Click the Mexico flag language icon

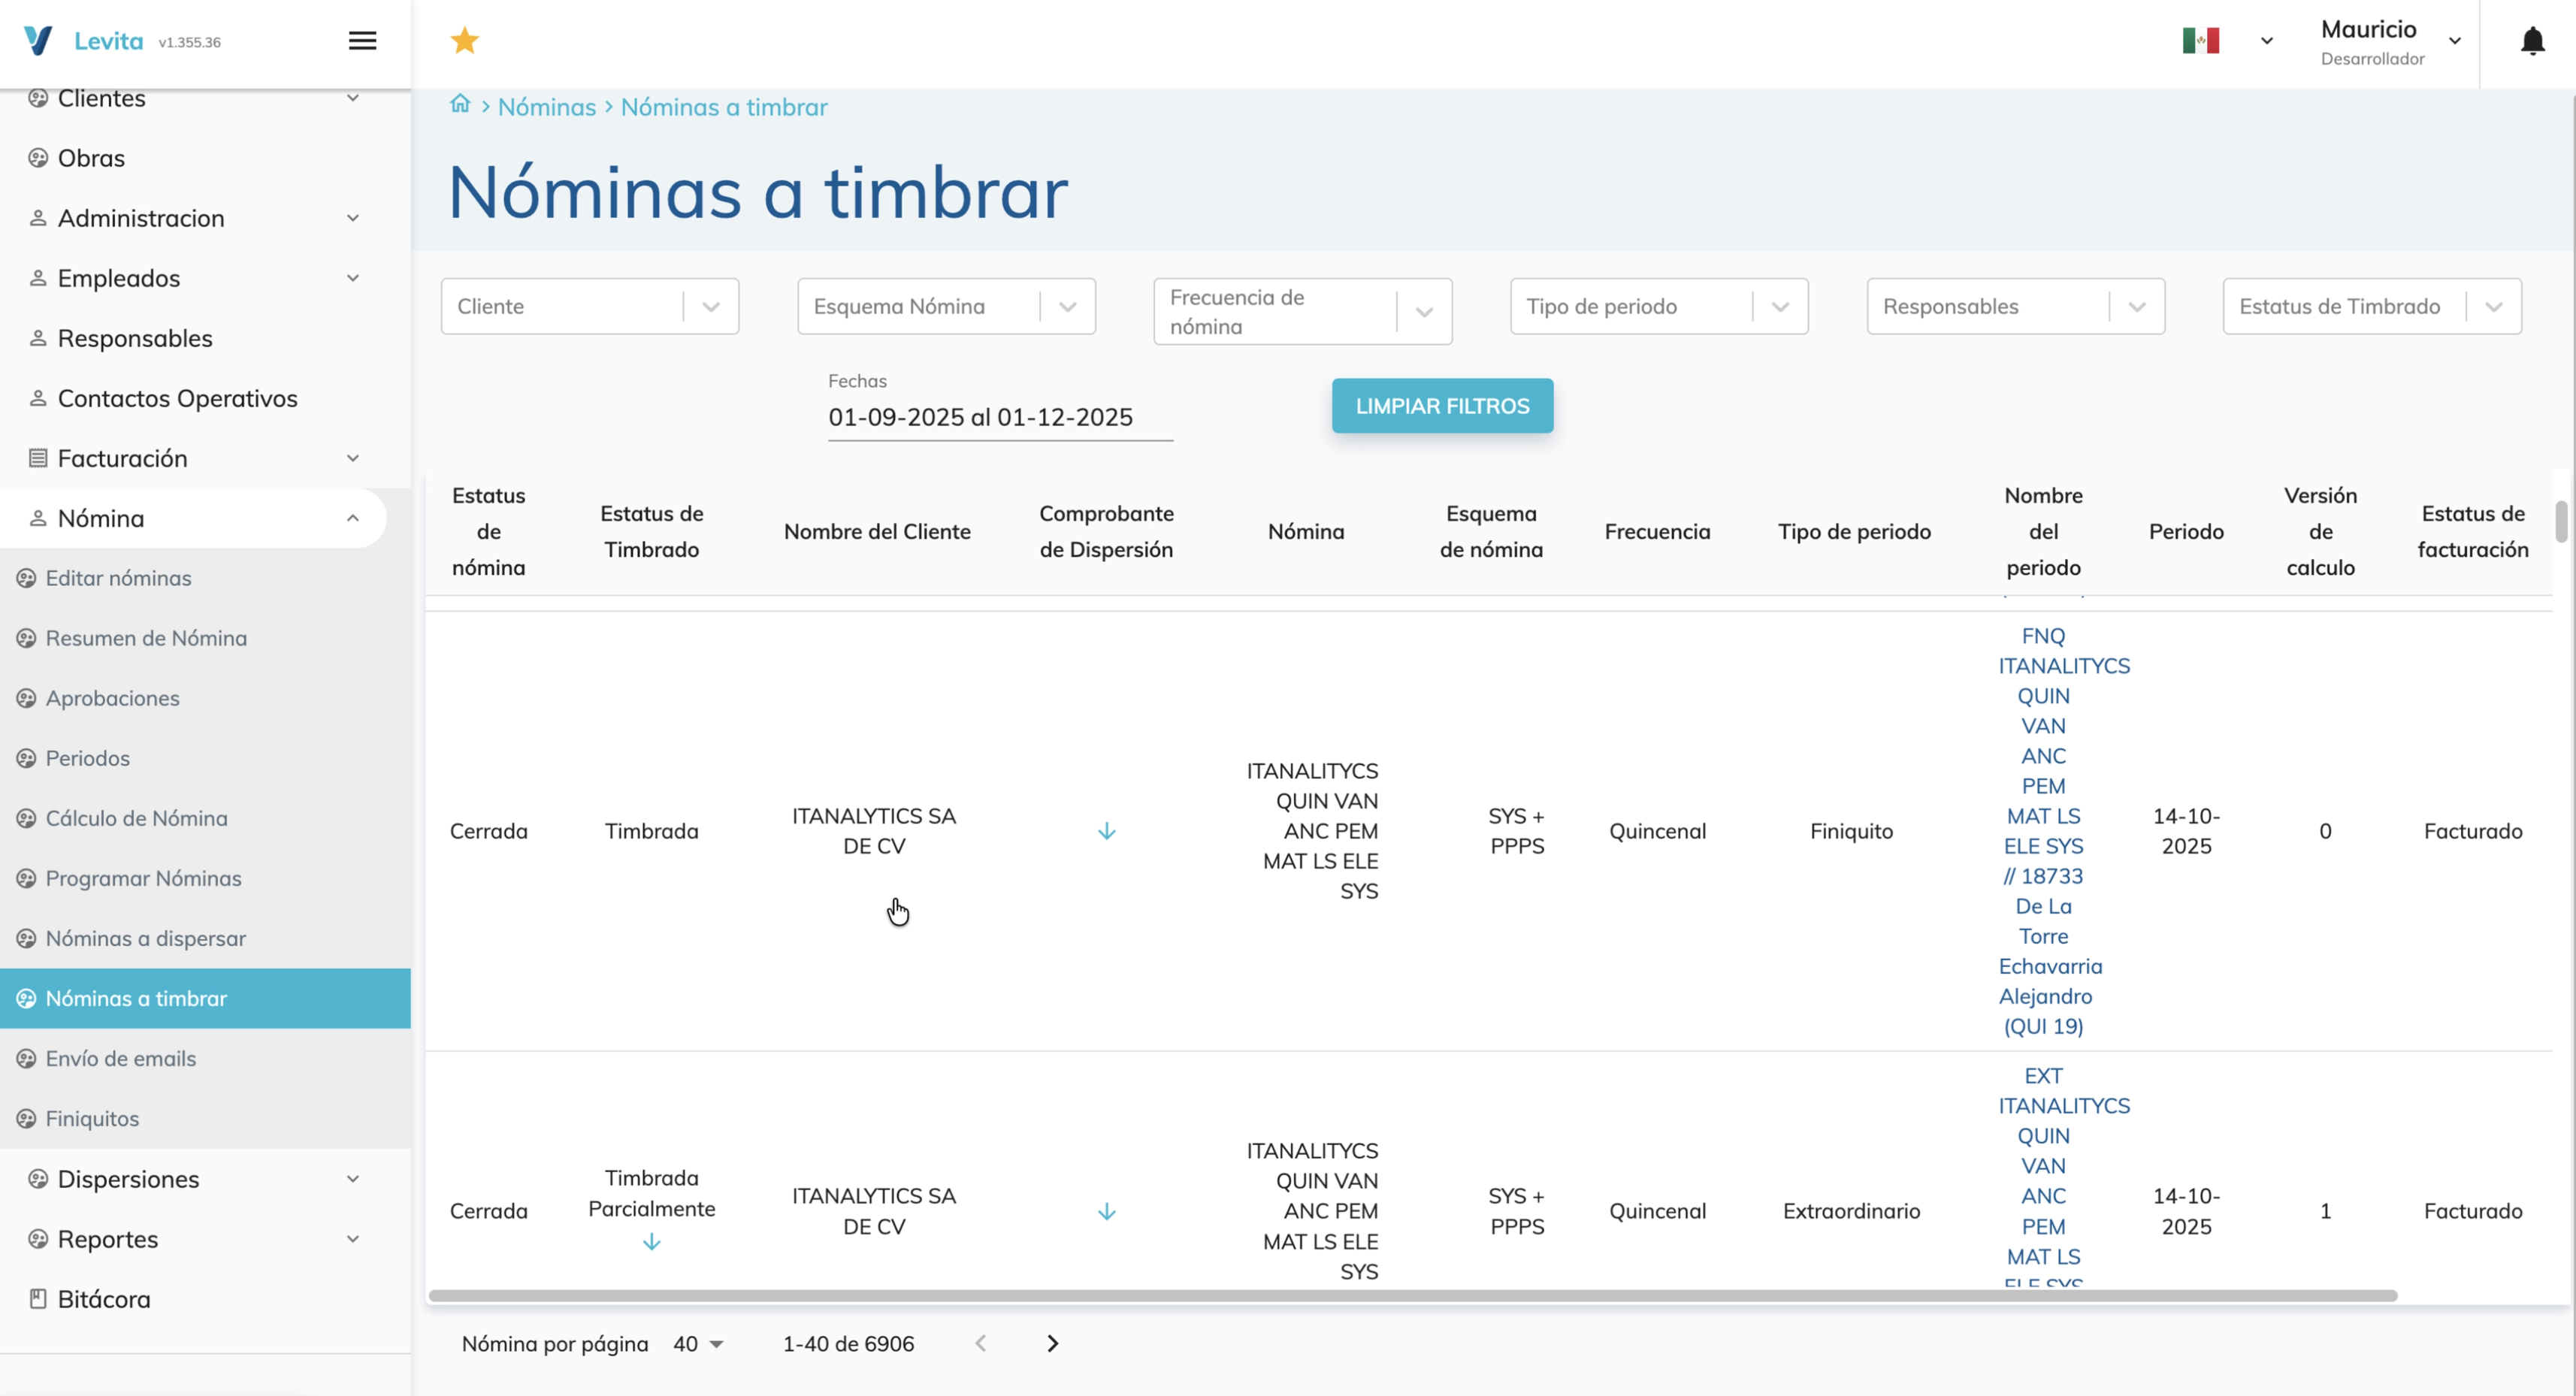point(2200,39)
